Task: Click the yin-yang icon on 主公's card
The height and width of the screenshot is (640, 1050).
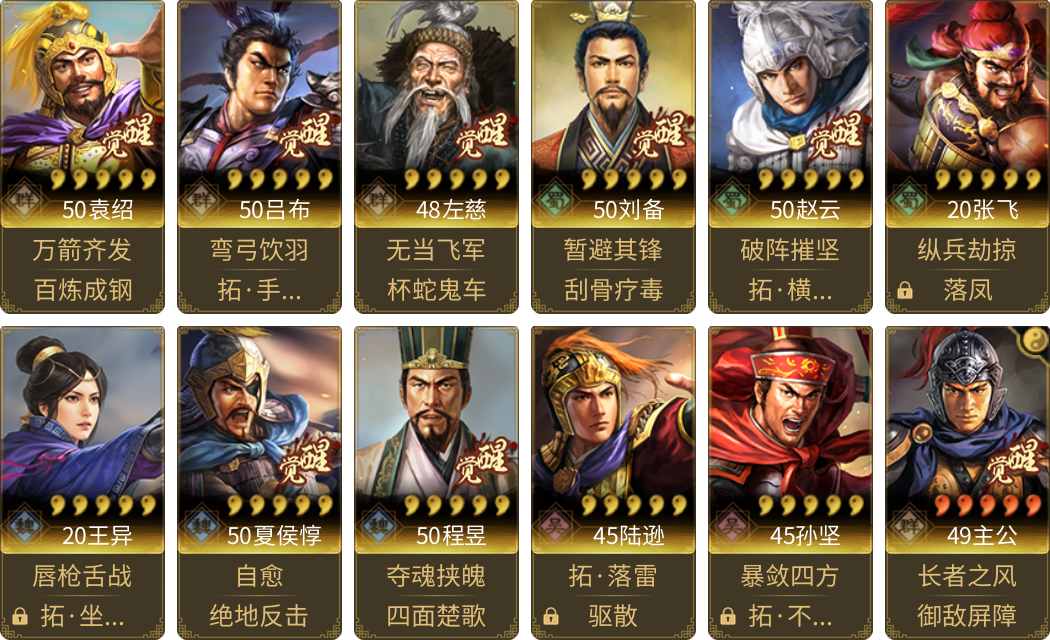Action: coord(1035,341)
